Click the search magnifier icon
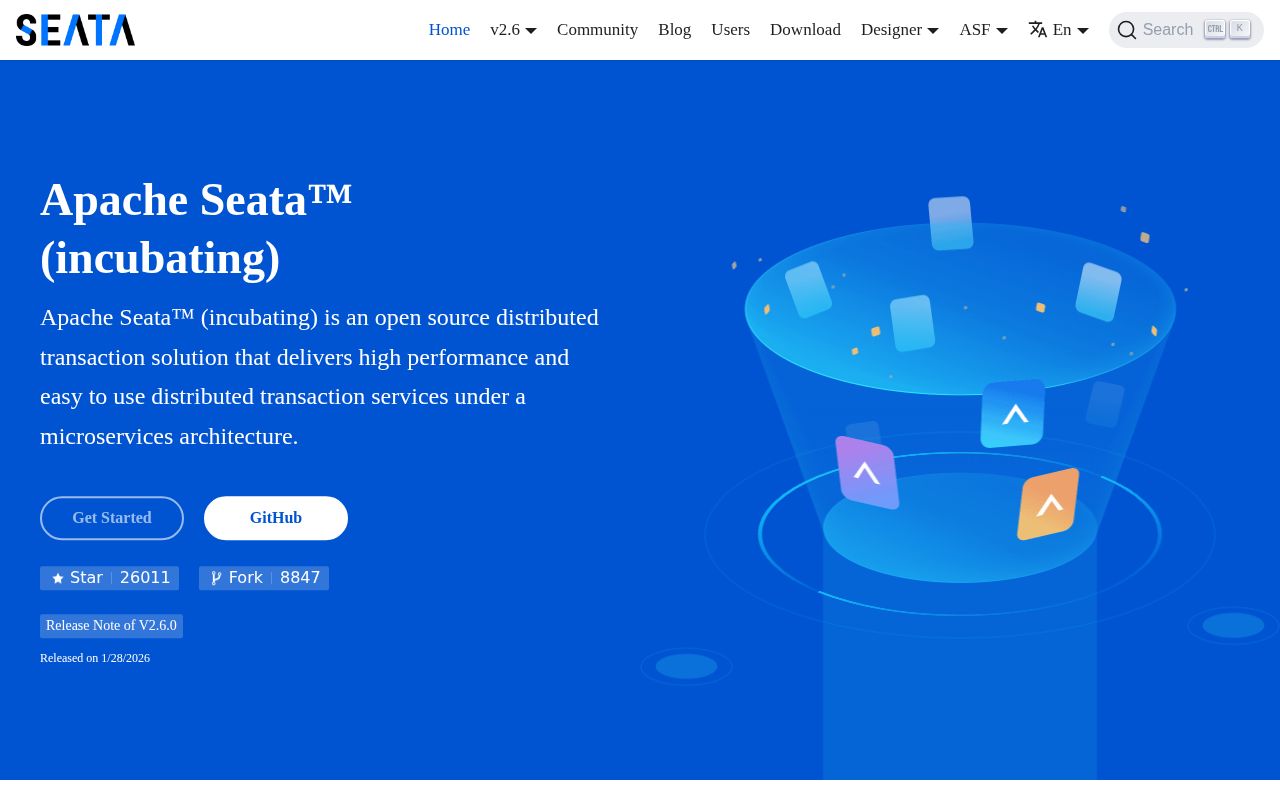1280x800 pixels. tap(1127, 30)
